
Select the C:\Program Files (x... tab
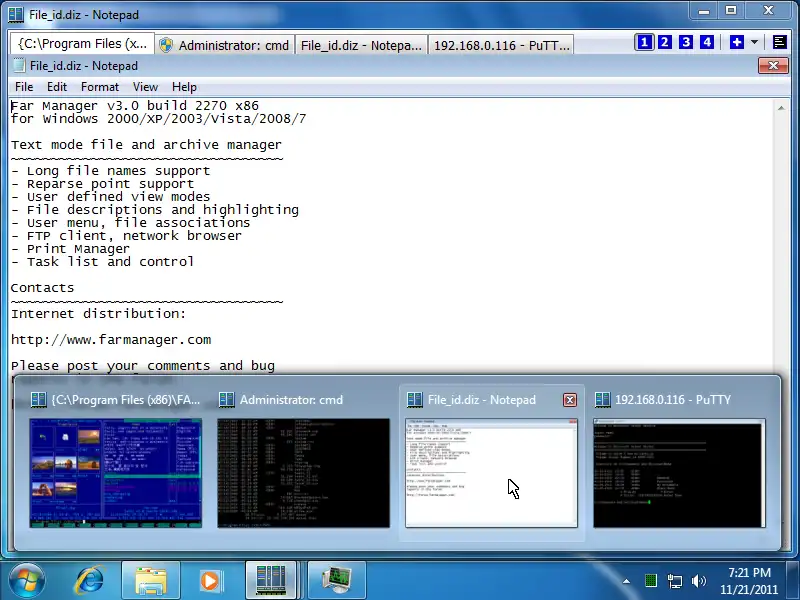pos(82,44)
